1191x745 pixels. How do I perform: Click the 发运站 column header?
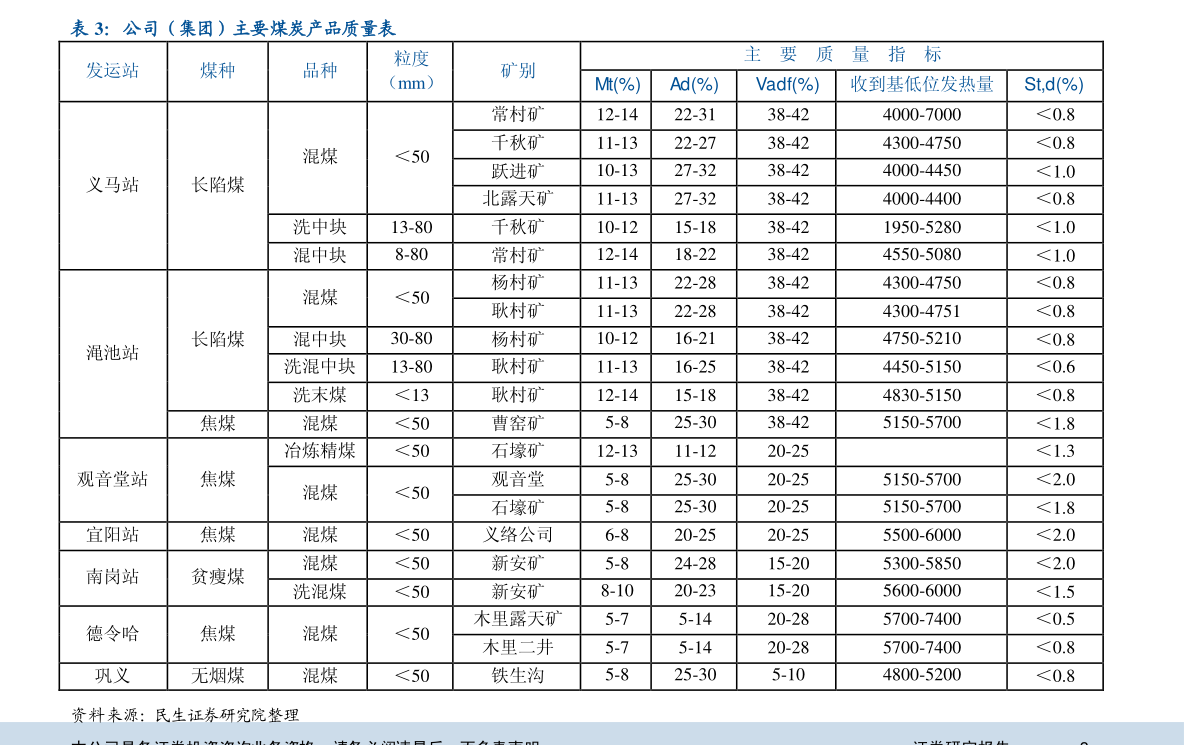pos(112,70)
